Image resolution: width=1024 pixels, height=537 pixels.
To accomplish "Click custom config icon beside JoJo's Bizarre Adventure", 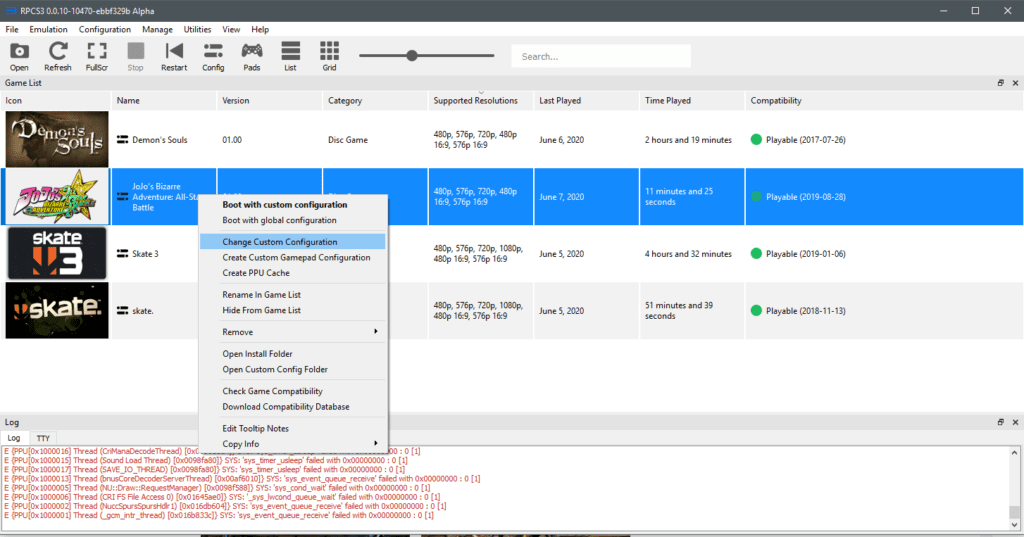I will 122,197.
